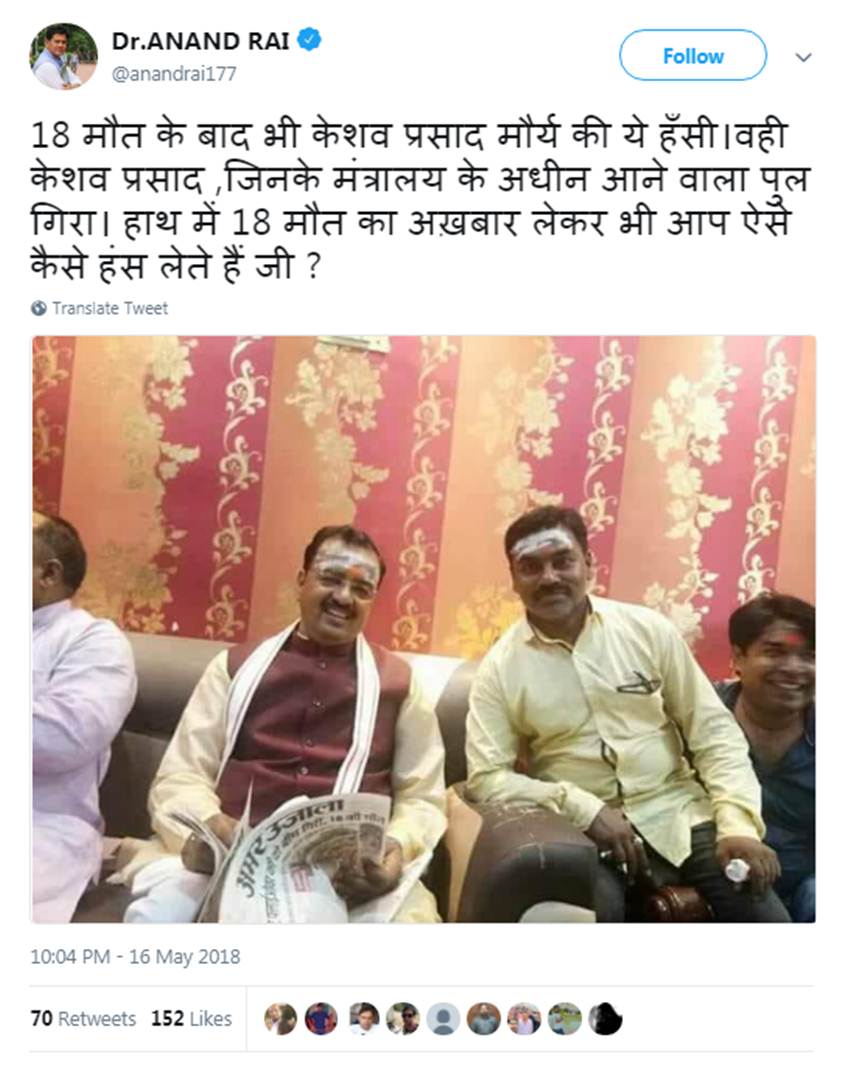
Task: Click the first liker avatar
Action: click(281, 1019)
